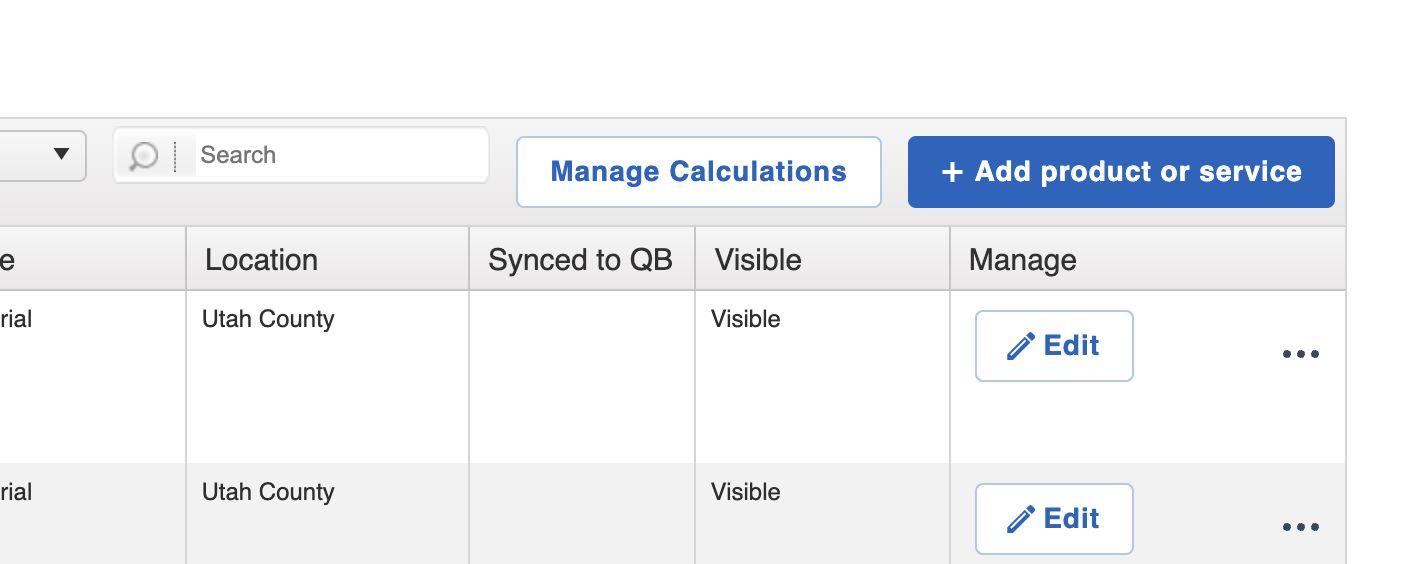Click the first row's Visible status cell
This screenshot has width=1416, height=564.
(x=746, y=319)
